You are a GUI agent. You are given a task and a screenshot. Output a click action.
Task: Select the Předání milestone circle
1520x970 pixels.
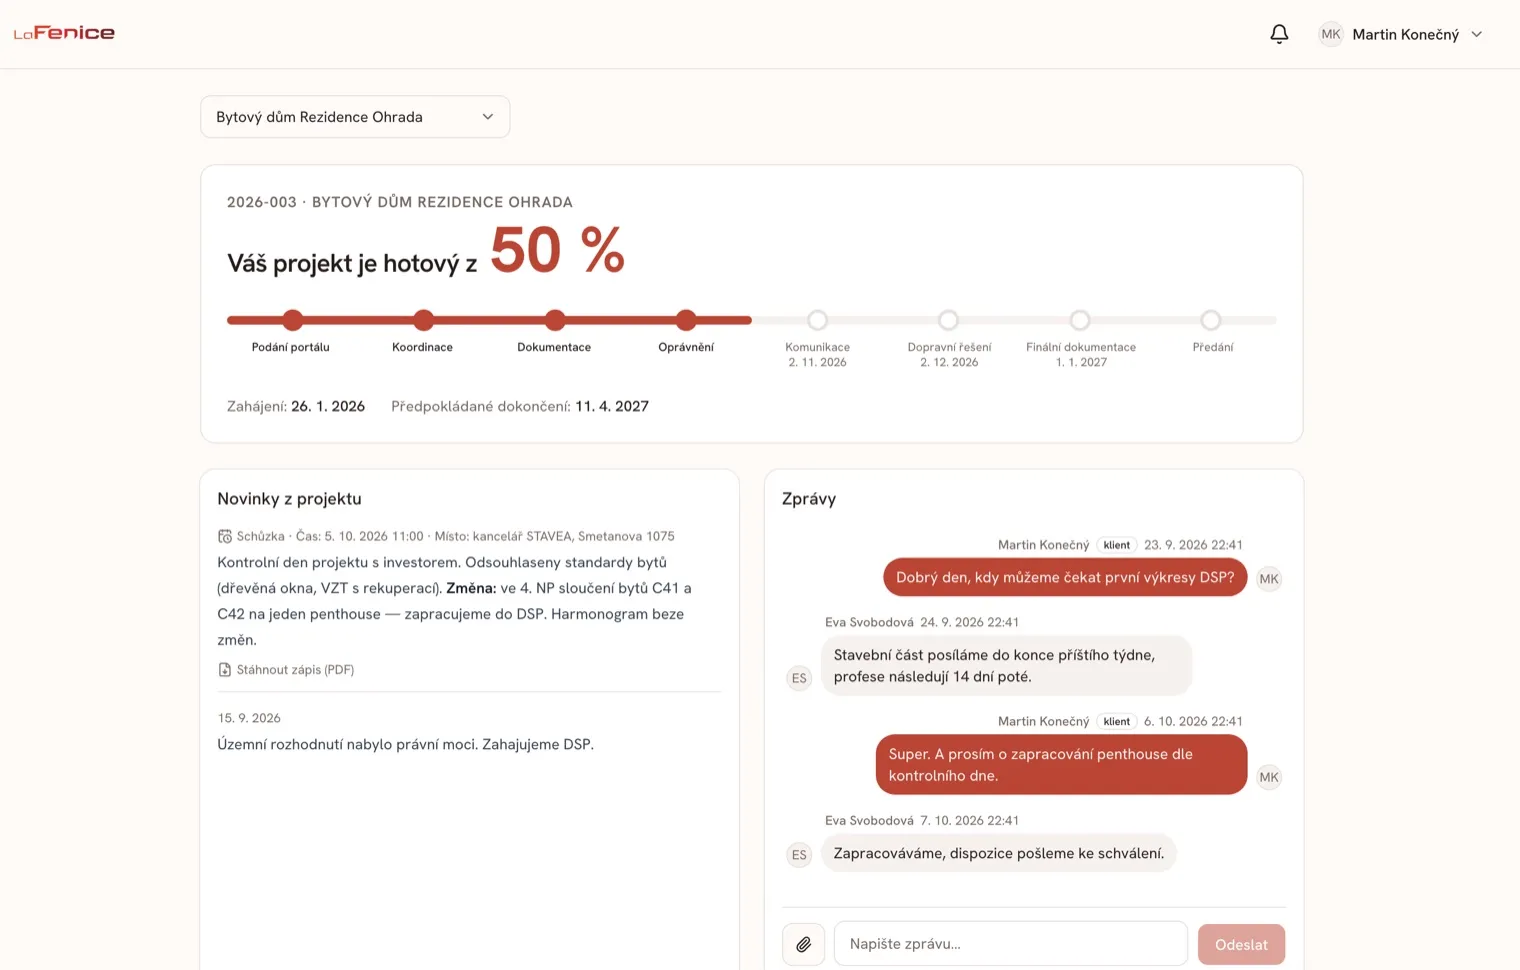pos(1211,320)
